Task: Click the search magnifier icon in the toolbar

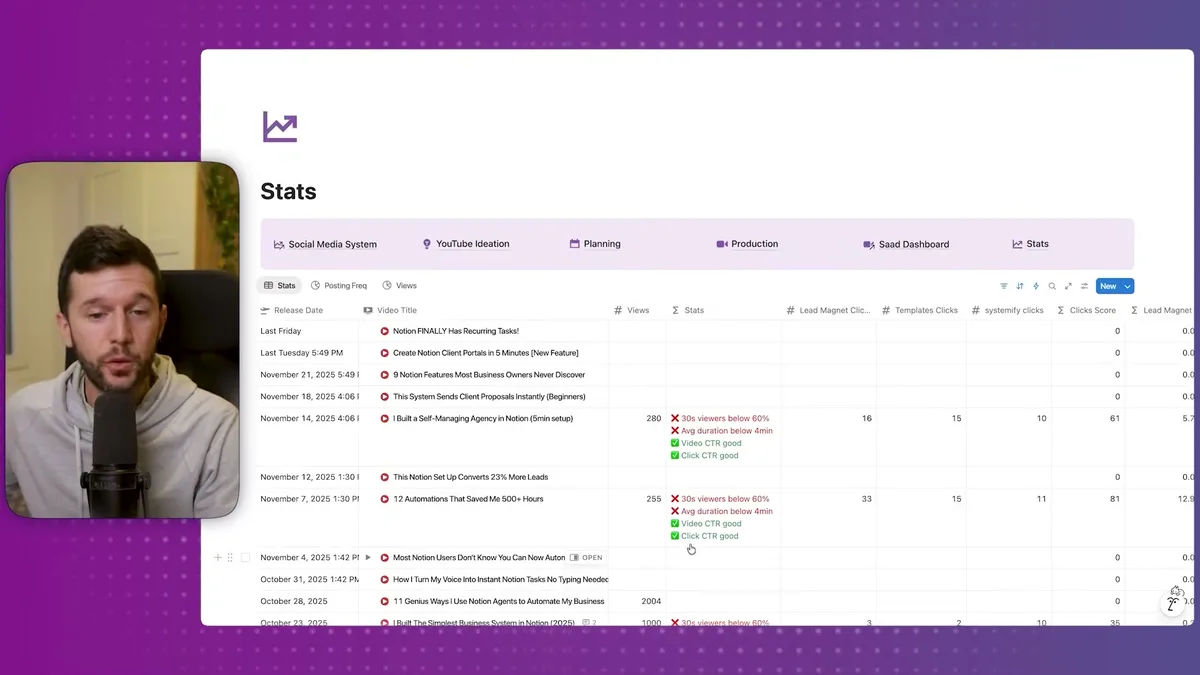Action: pos(1052,286)
